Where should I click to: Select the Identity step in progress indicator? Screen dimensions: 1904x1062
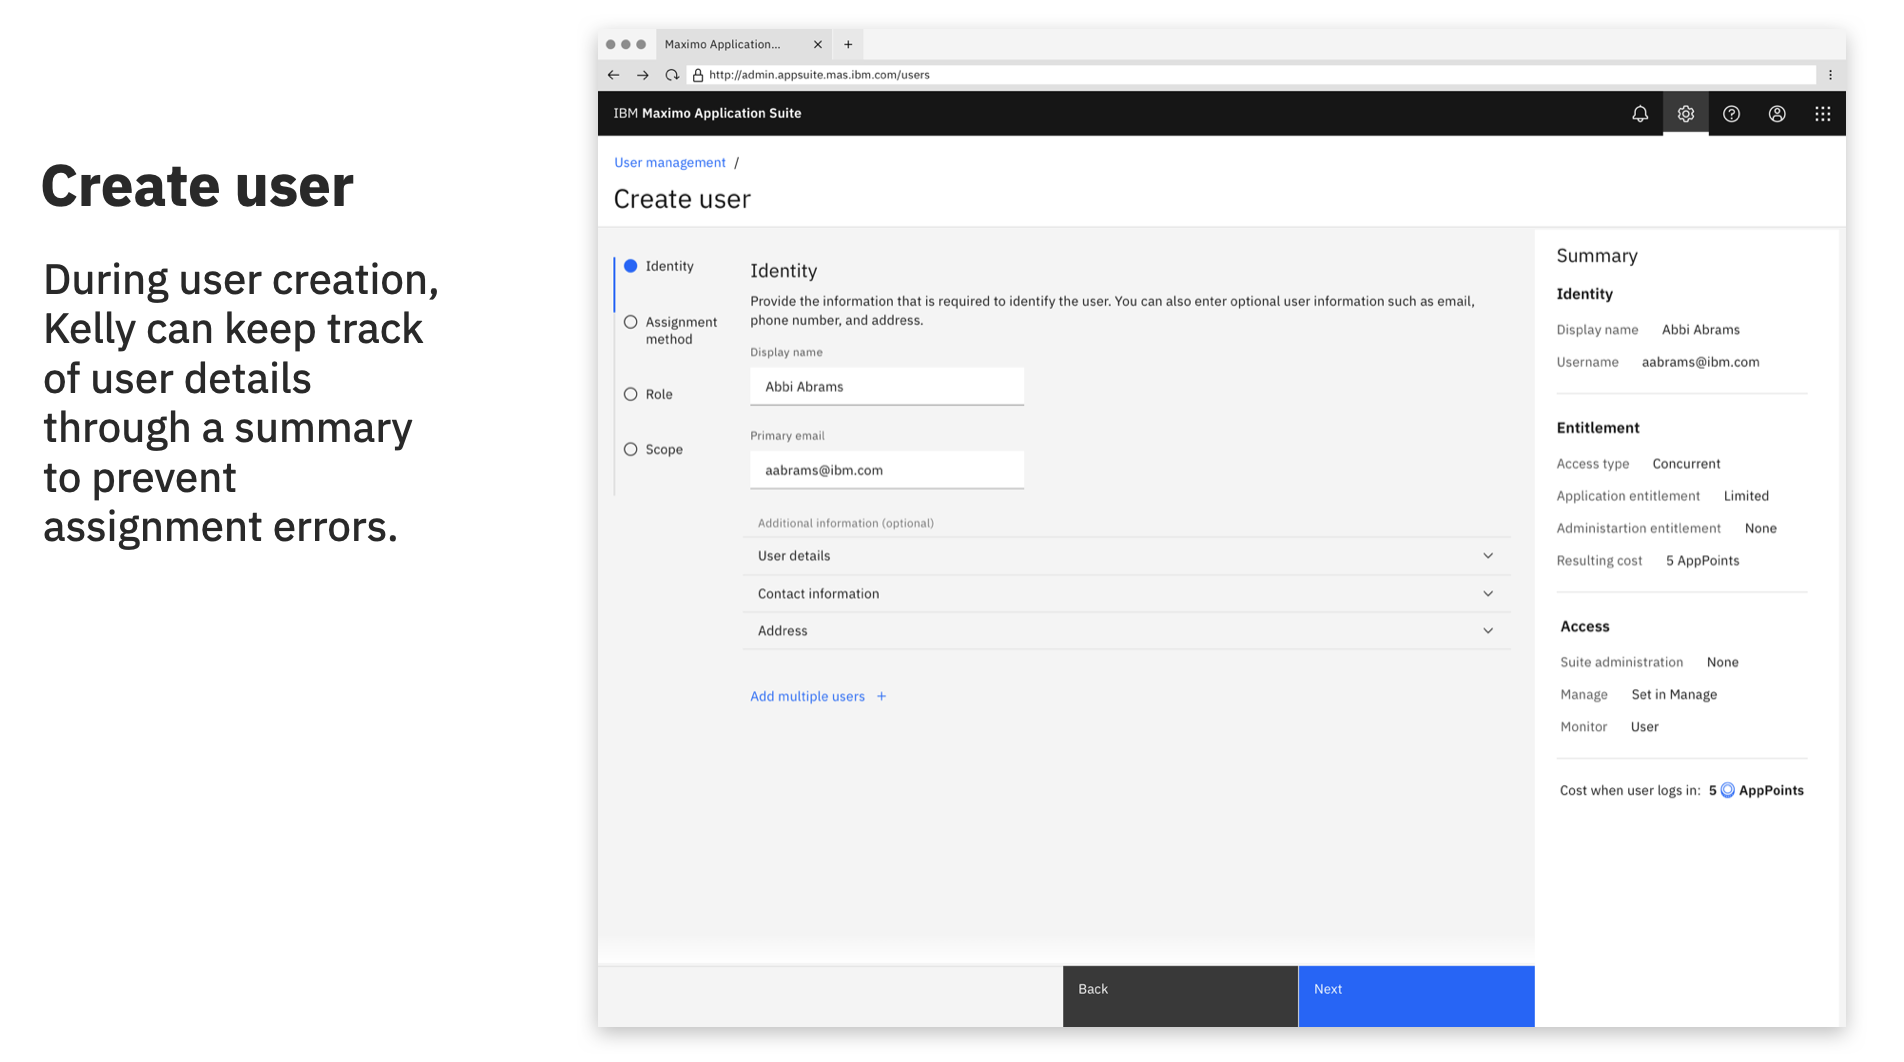[659, 266]
